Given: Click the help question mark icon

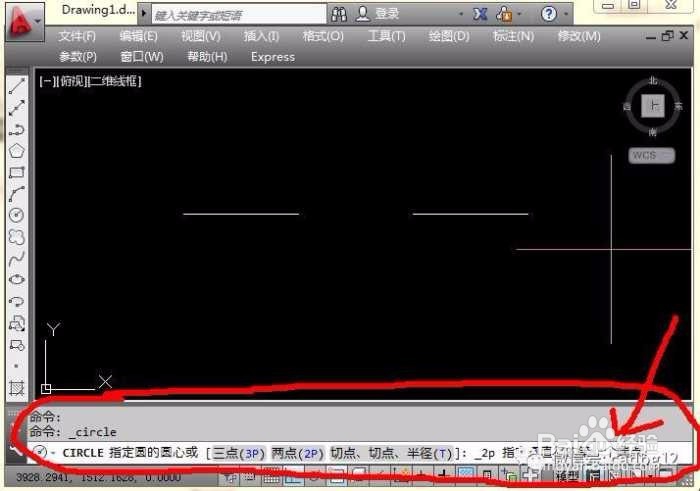Looking at the screenshot, I should pos(549,14).
